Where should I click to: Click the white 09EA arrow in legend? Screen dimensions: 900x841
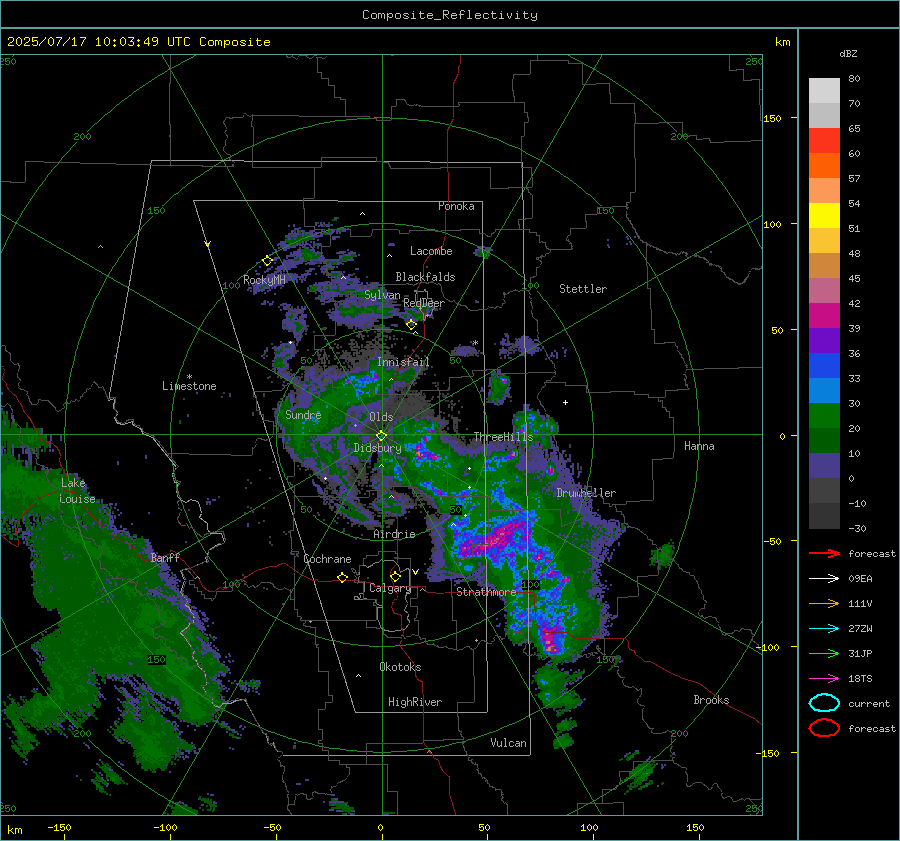click(x=824, y=578)
